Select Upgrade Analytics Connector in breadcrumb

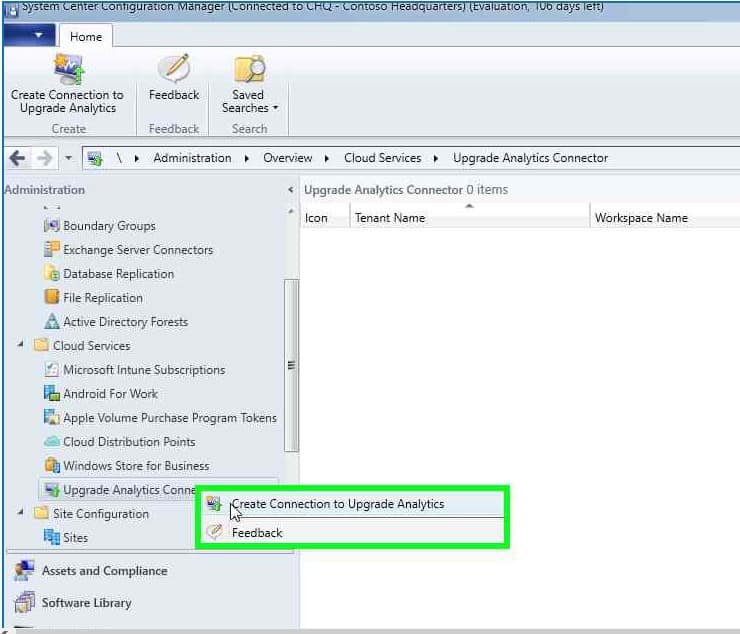(x=530, y=158)
